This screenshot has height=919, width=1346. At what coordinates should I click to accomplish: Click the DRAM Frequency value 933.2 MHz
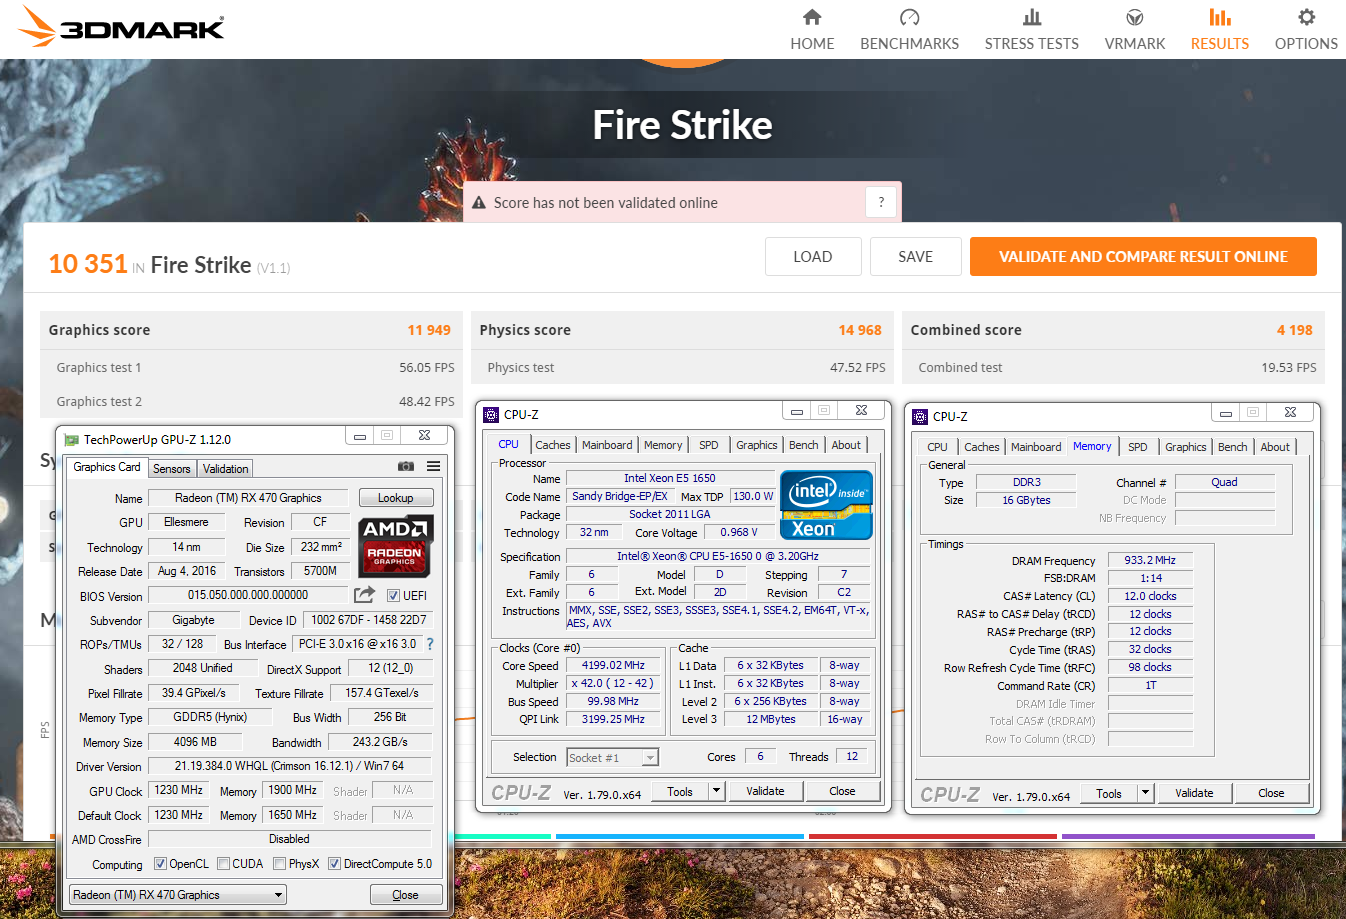1150,561
